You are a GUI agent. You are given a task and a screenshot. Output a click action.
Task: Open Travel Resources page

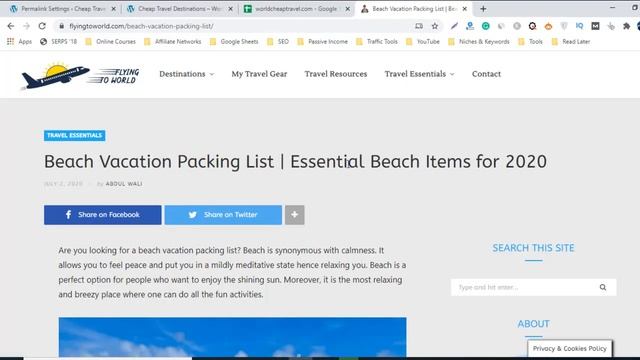click(336, 74)
